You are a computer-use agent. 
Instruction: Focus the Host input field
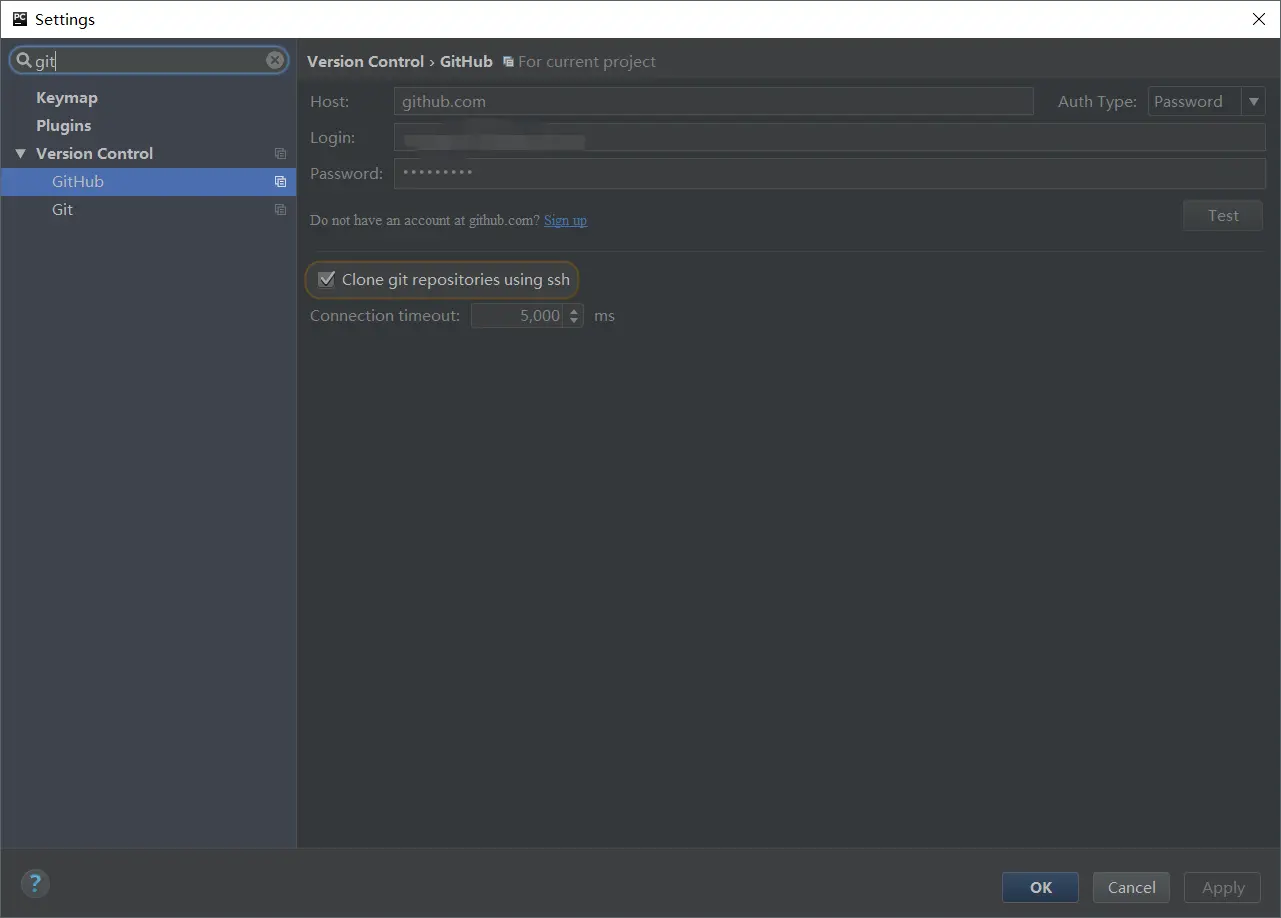tap(713, 101)
